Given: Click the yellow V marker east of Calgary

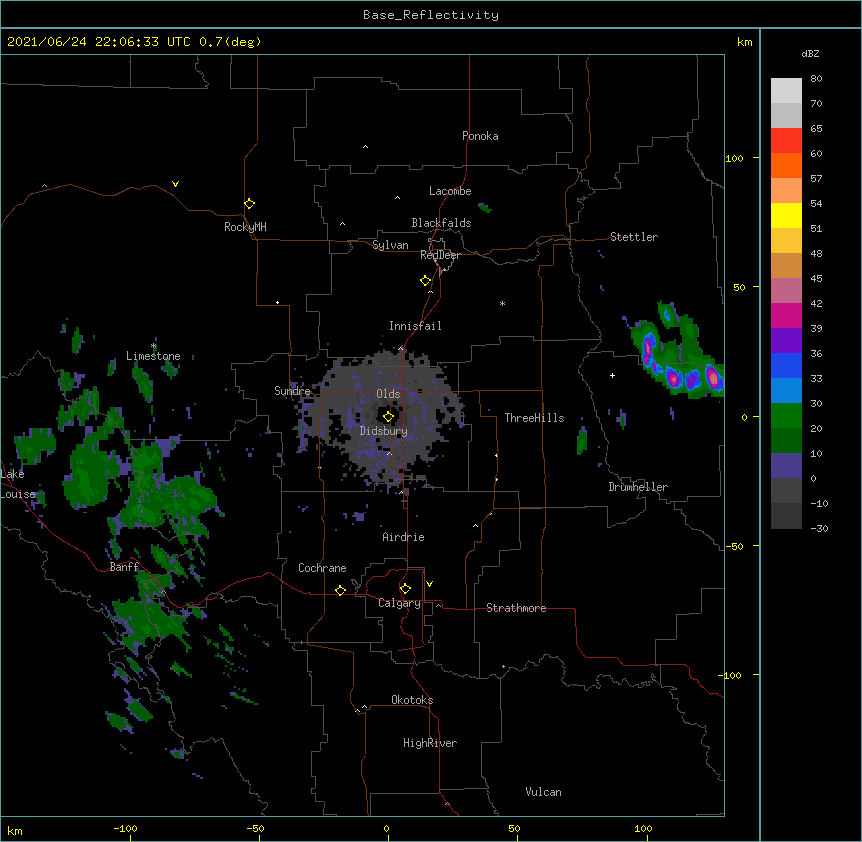Looking at the screenshot, I should 429,584.
